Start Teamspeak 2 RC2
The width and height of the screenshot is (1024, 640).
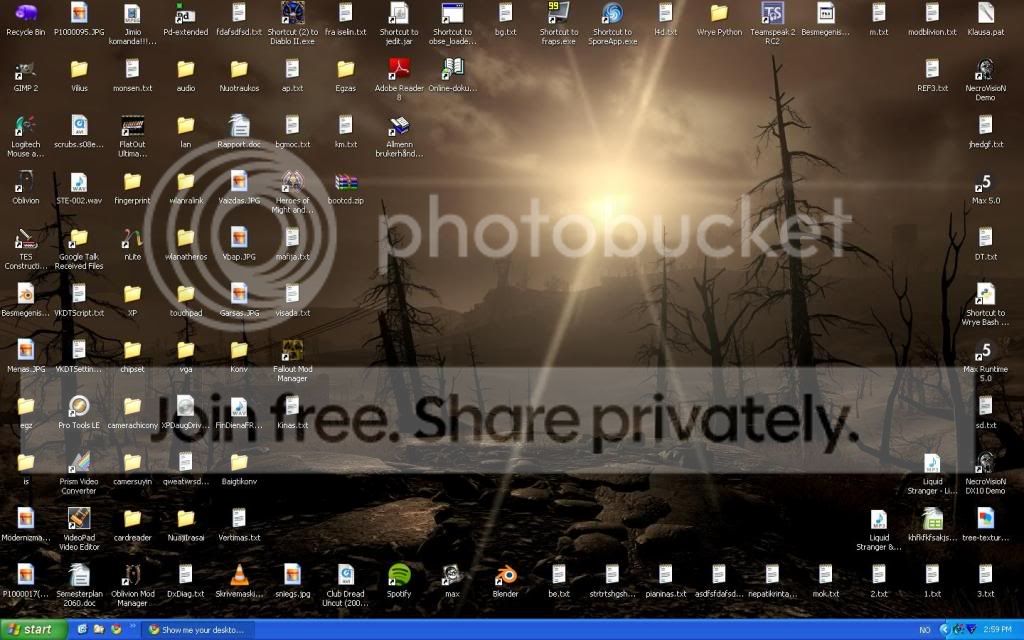pyautogui.click(x=772, y=14)
